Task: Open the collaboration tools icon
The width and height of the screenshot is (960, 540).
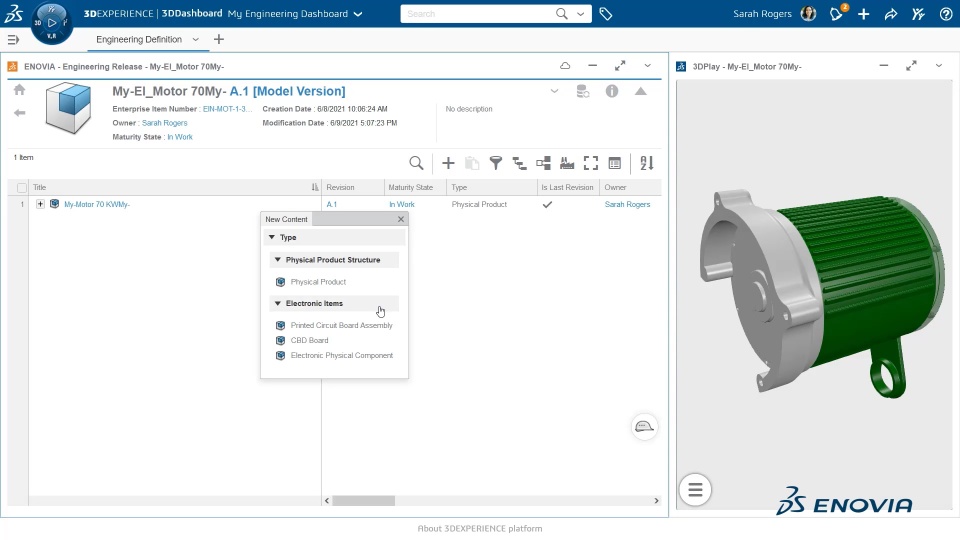Action: click(x=918, y=13)
